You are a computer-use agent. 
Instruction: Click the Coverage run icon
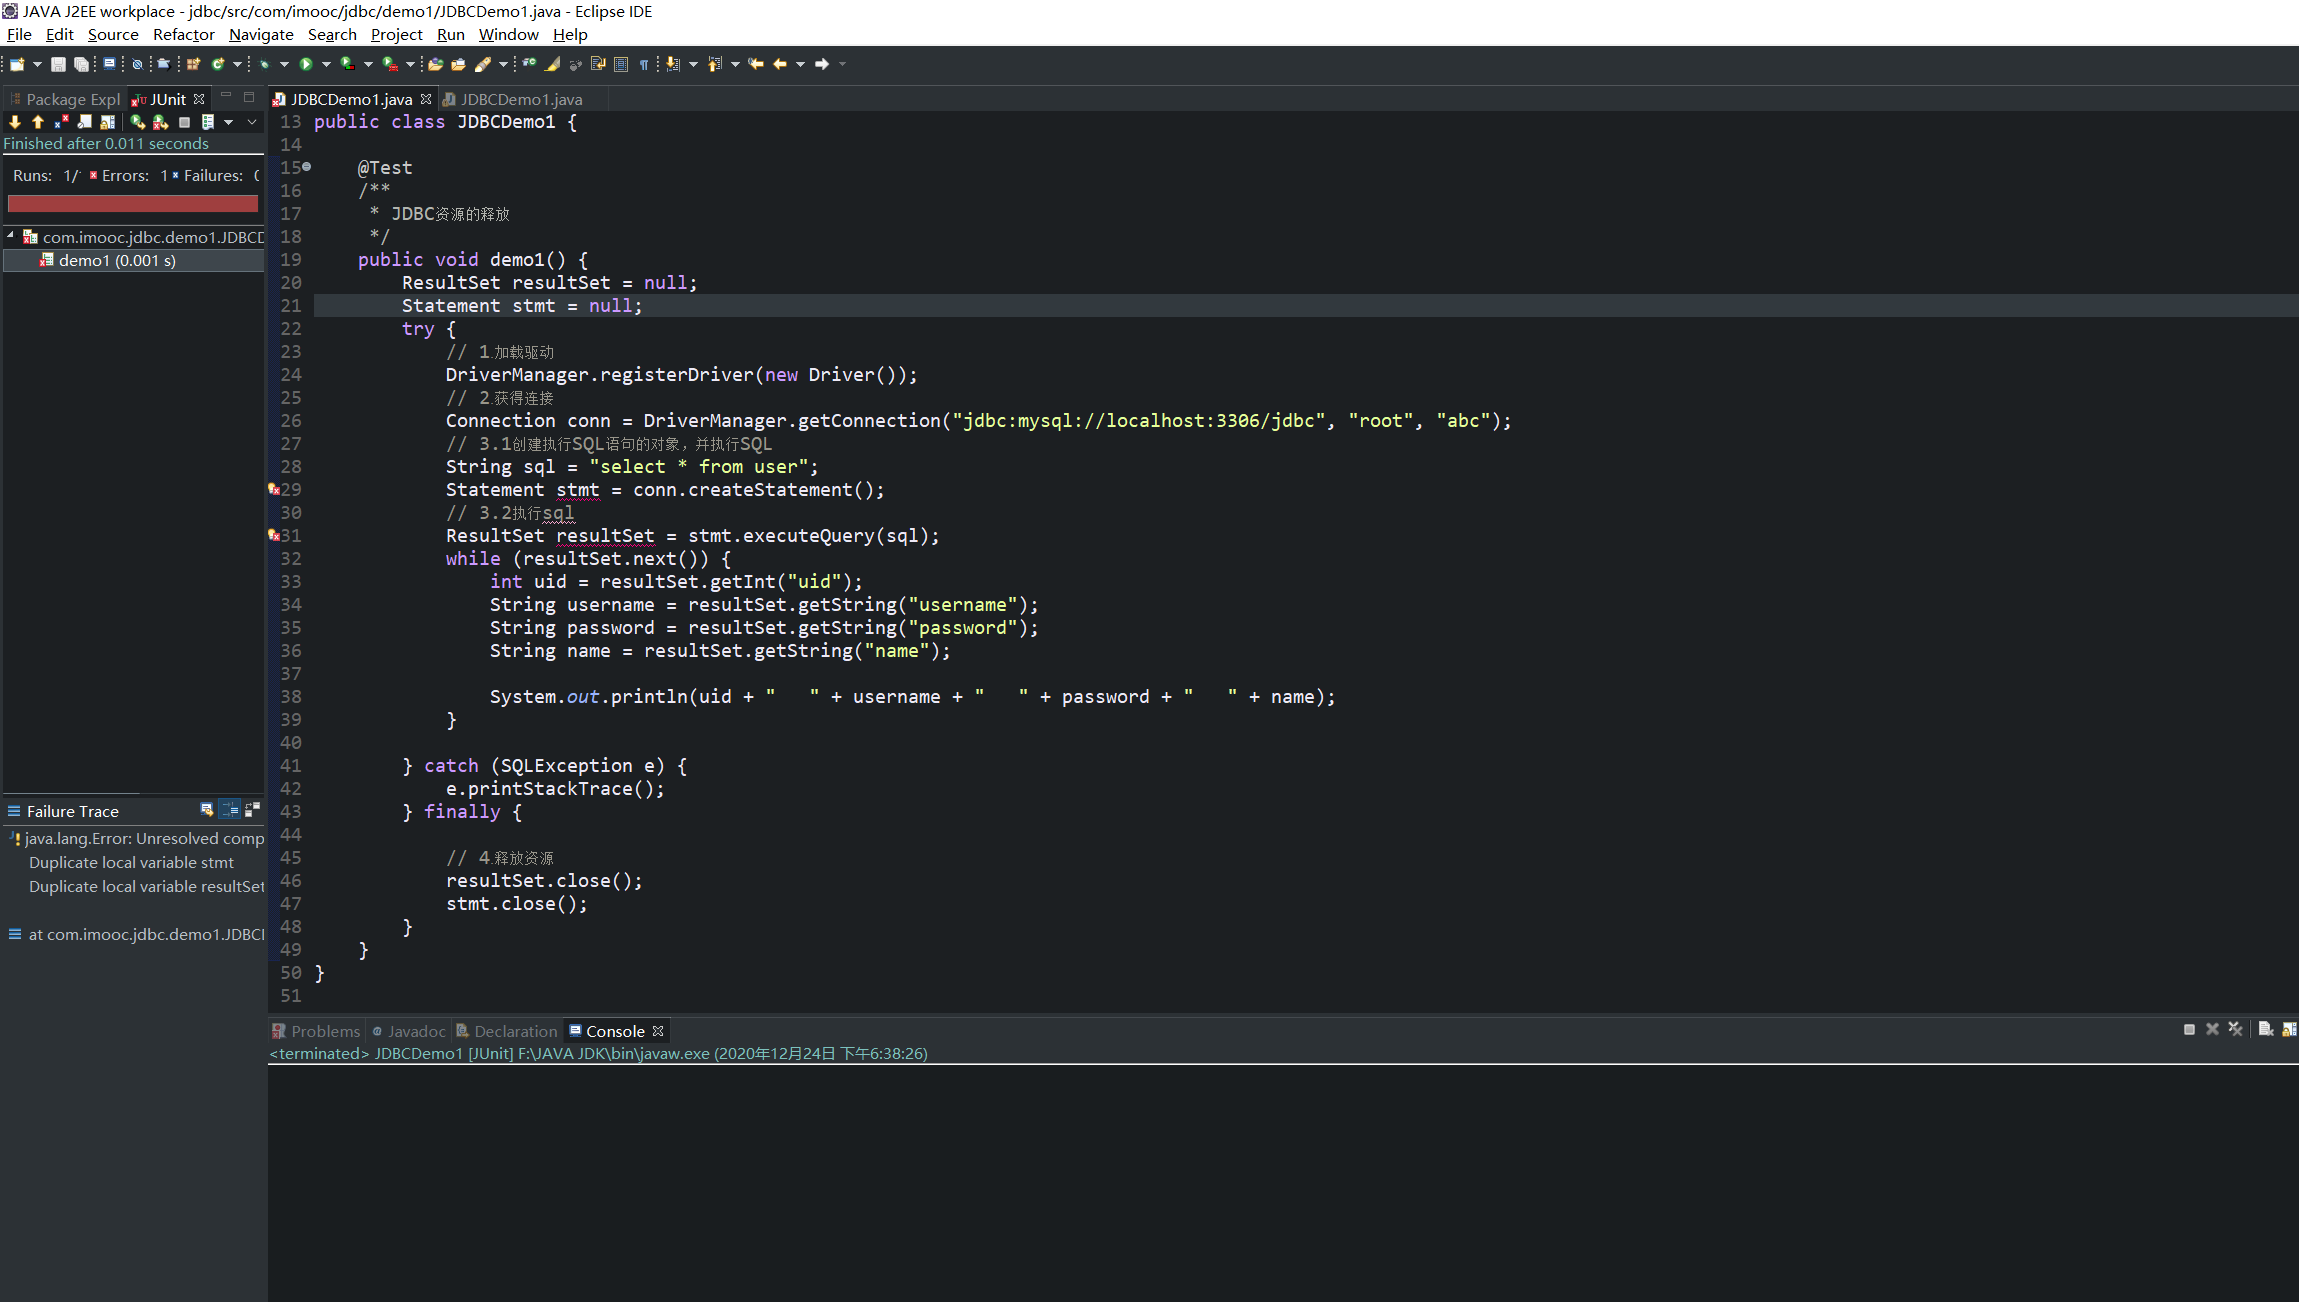tap(347, 64)
